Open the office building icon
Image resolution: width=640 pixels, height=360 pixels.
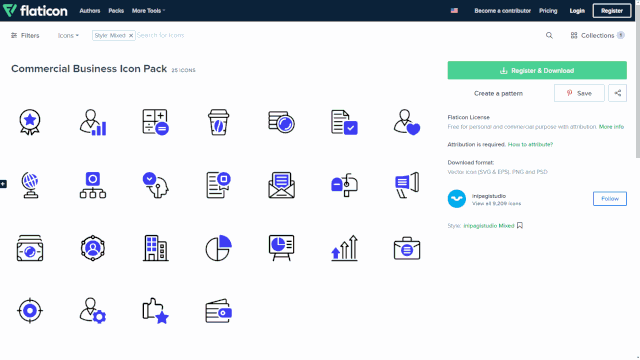[x=156, y=248]
